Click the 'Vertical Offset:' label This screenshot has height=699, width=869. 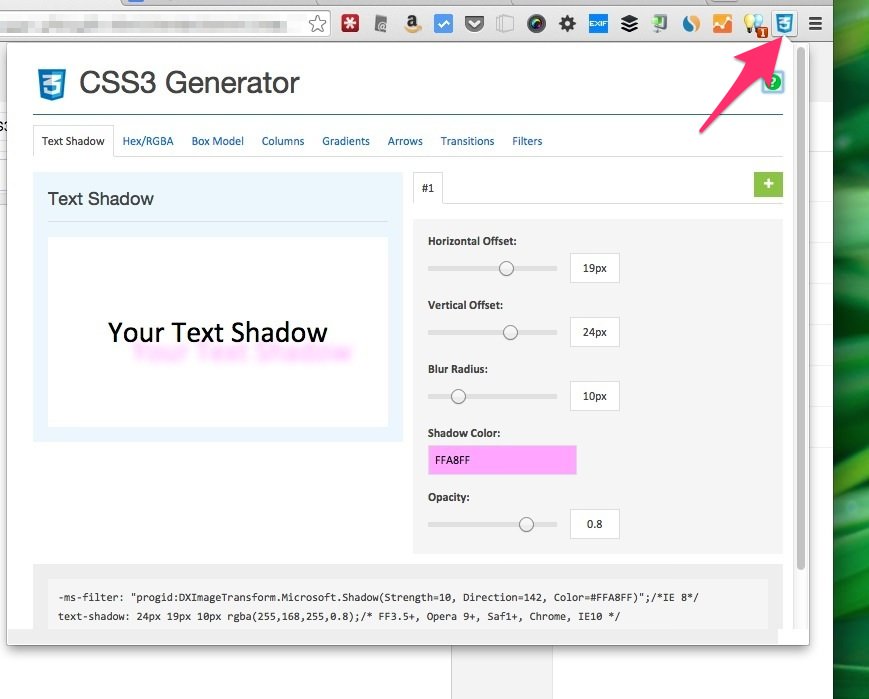tap(466, 305)
